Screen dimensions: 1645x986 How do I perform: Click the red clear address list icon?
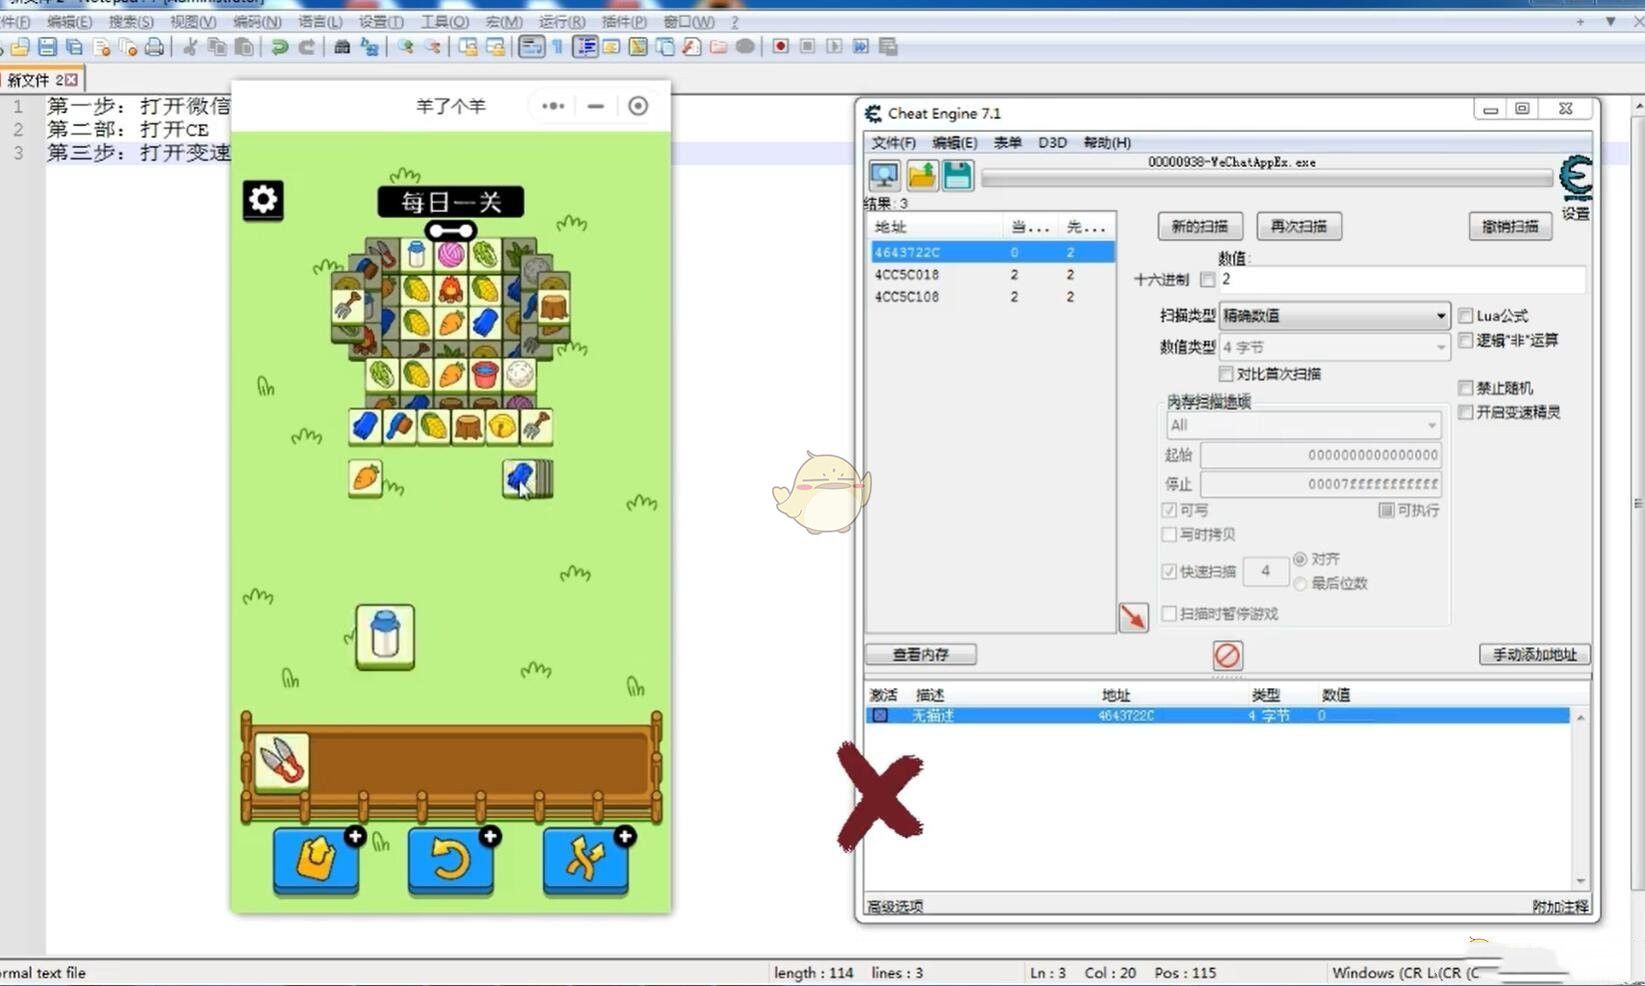pos(1227,655)
